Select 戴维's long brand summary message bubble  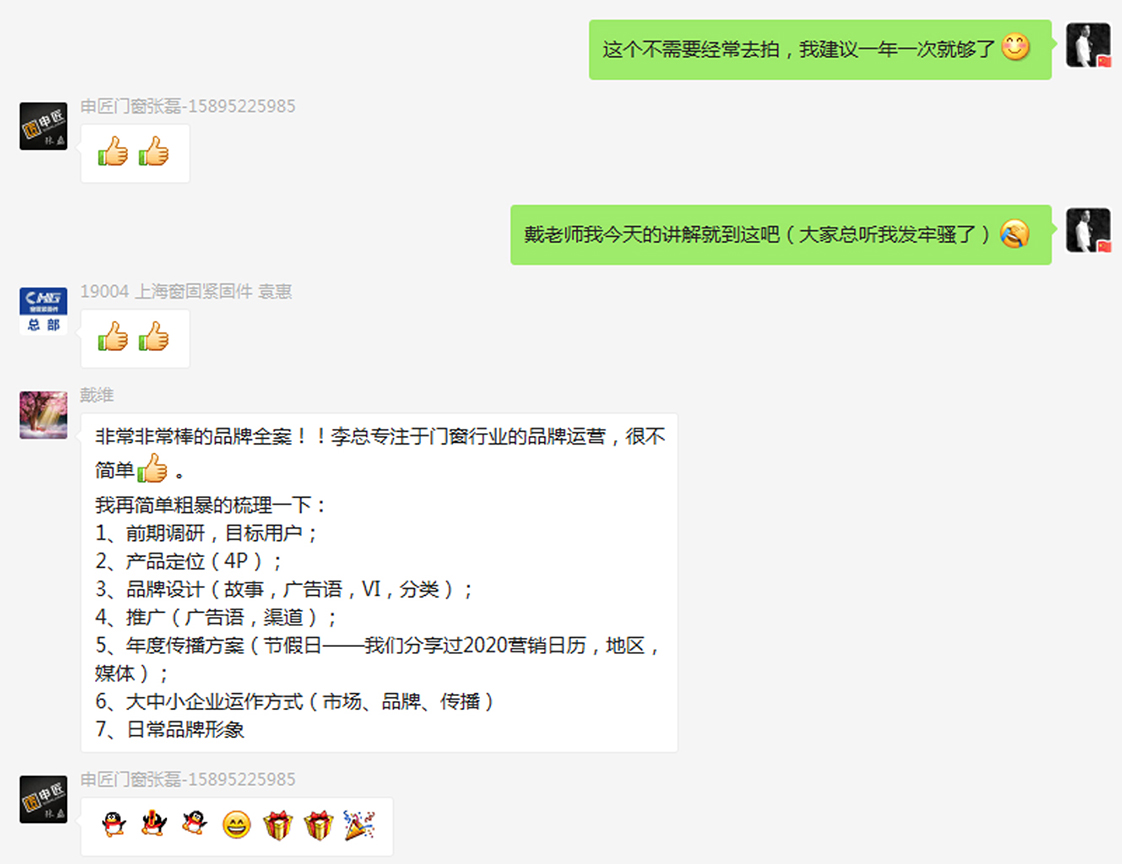[x=379, y=583]
